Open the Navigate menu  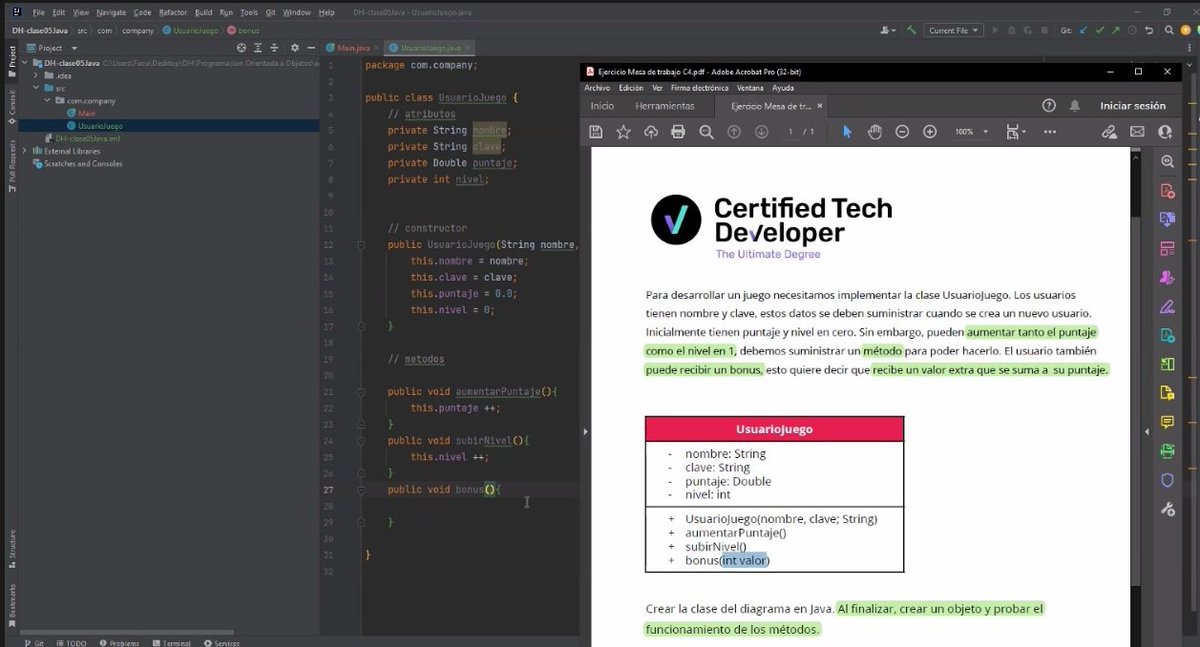coord(111,13)
